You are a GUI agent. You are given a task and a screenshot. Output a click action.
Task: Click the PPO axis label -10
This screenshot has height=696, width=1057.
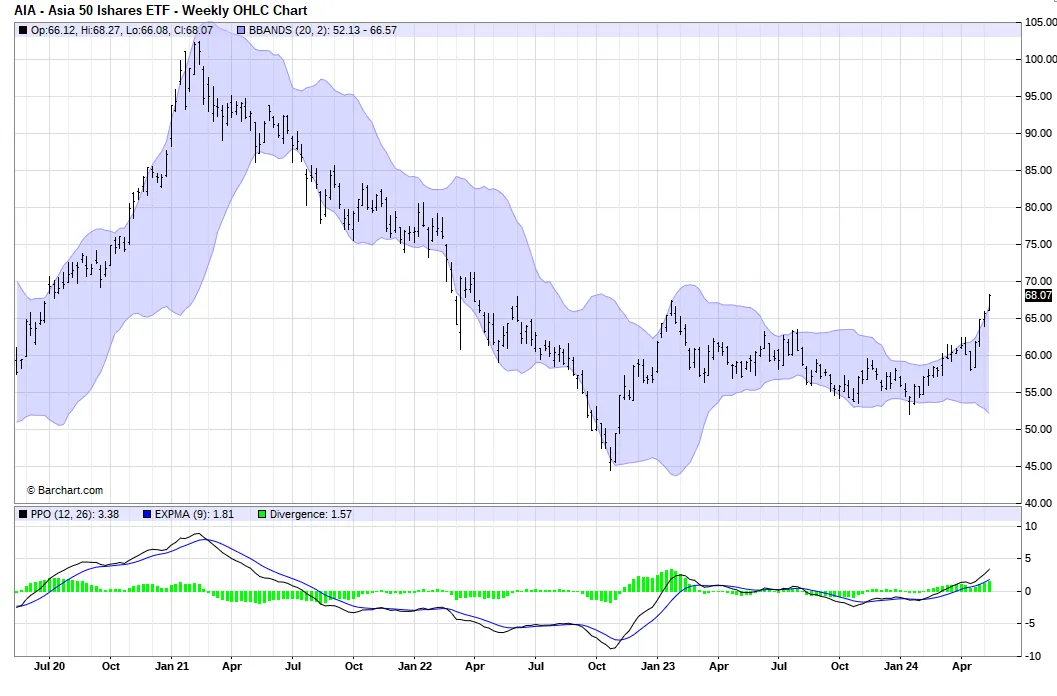[x=1031, y=656]
